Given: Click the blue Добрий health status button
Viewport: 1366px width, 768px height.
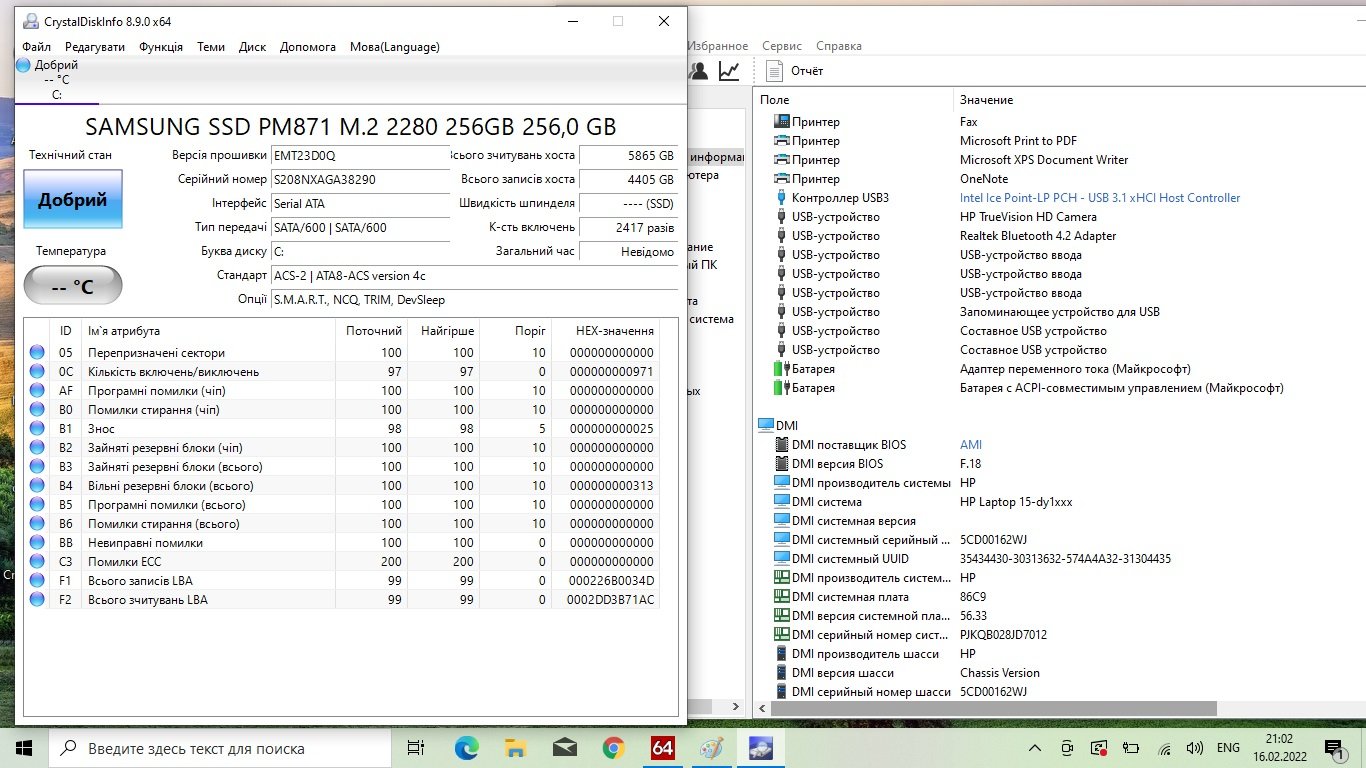Looking at the screenshot, I should pos(73,199).
